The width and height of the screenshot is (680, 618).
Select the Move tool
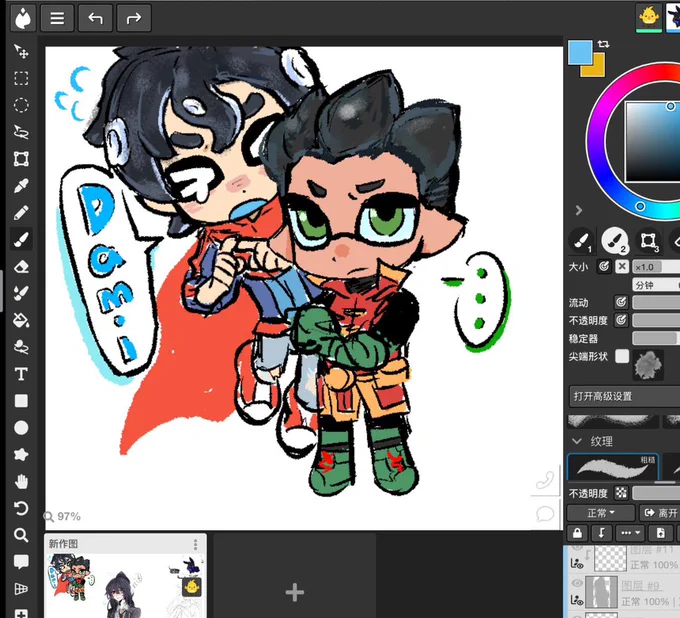pyautogui.click(x=21, y=52)
